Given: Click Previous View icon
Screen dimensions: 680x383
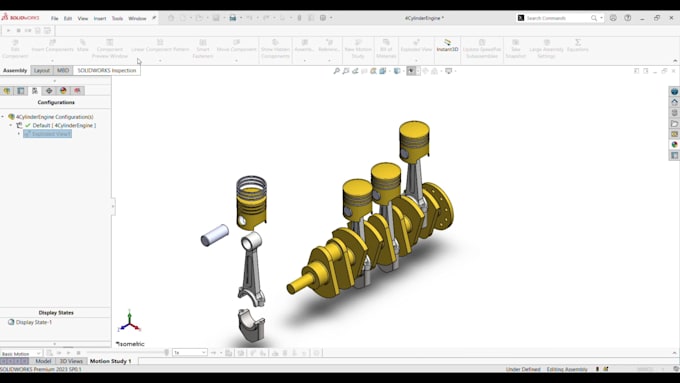Looking at the screenshot, I should pyautogui.click(x=355, y=71).
